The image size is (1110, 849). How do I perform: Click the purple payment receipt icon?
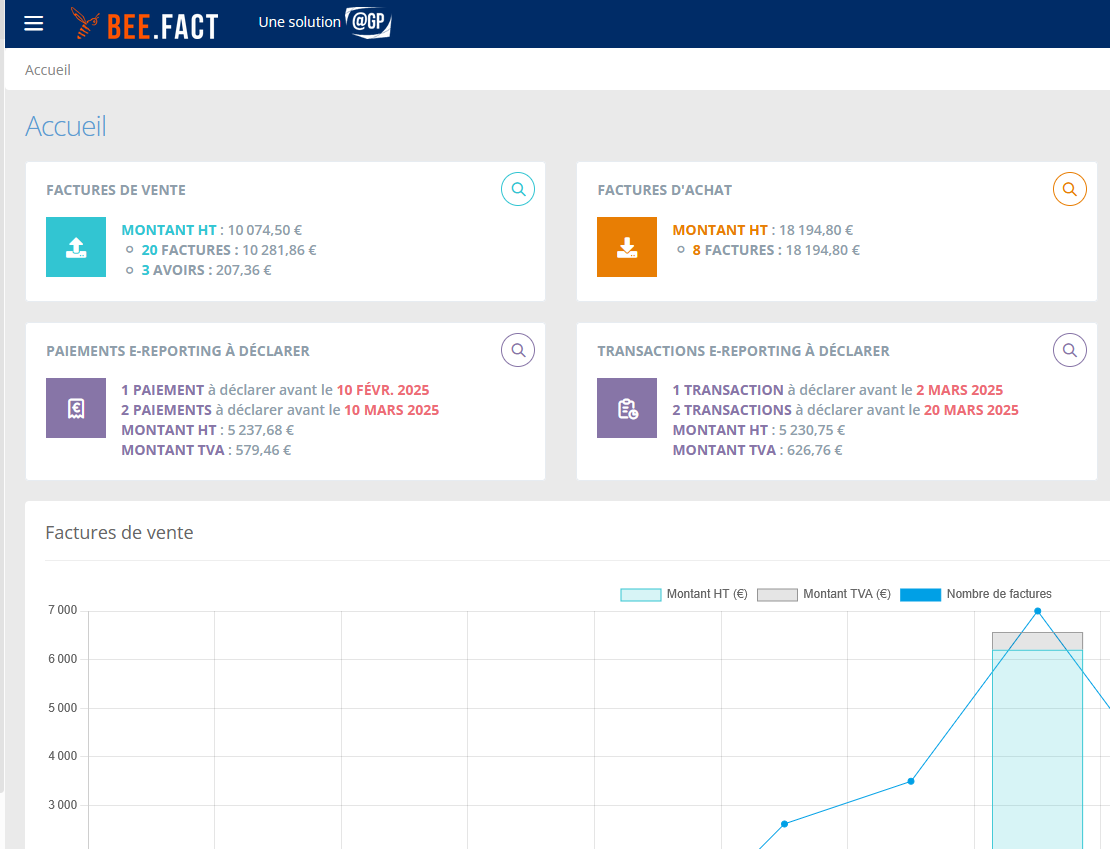click(x=76, y=408)
